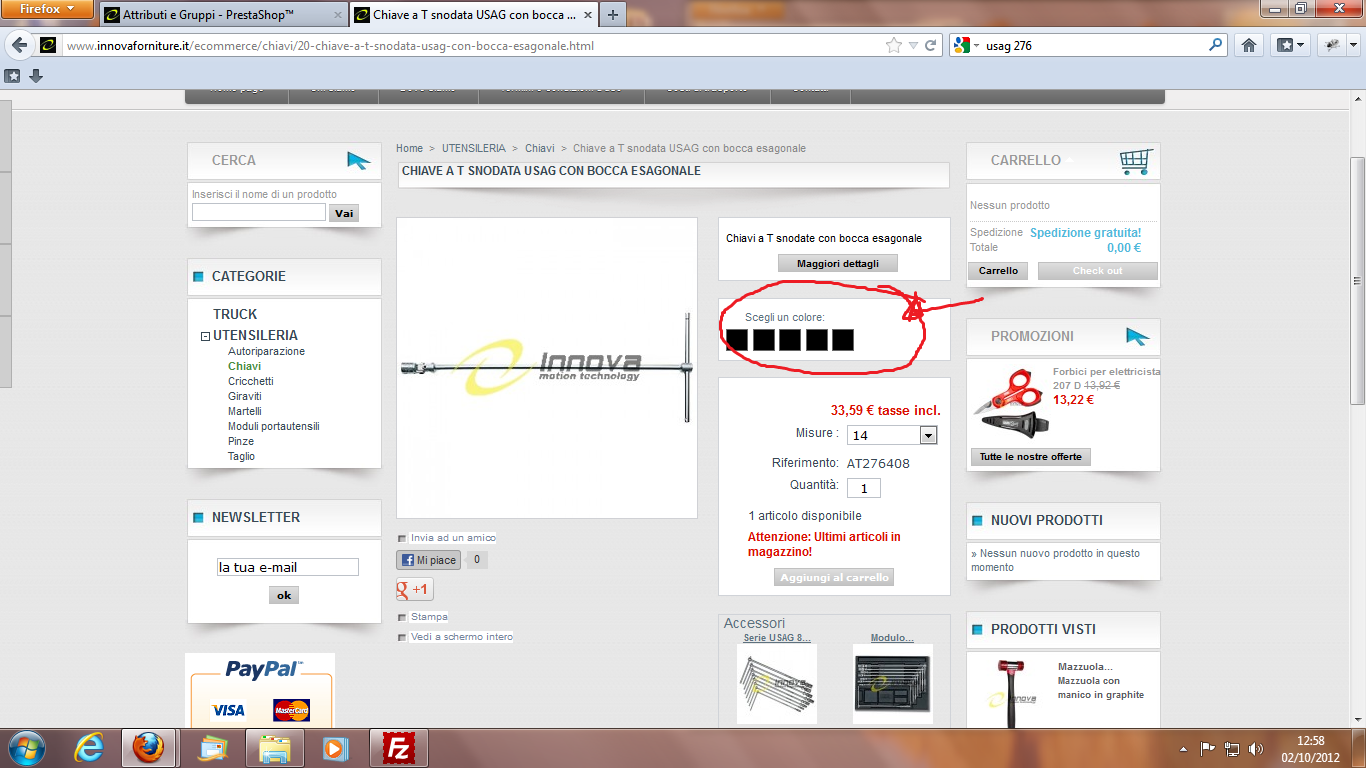Open Windows Explorer folder icon in taskbar
Screen dimensions: 1366x768
click(274, 747)
